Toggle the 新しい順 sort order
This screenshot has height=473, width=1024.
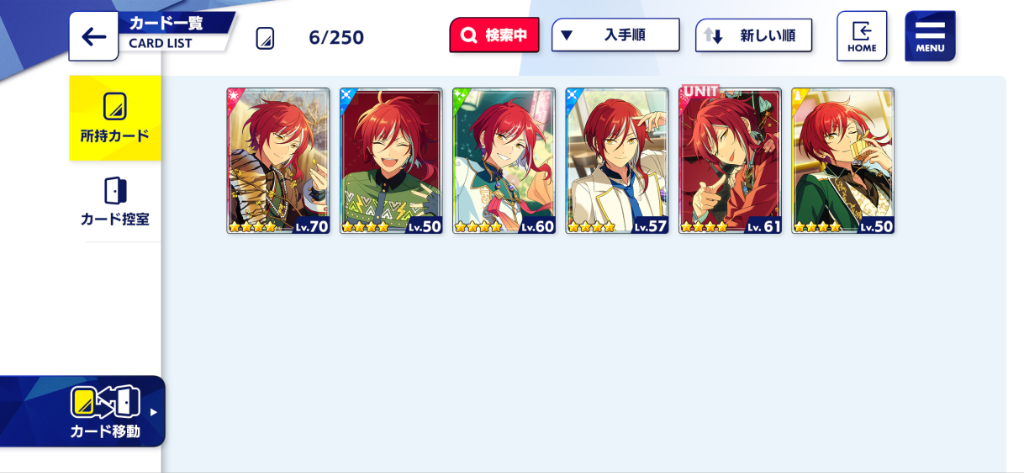(x=753, y=35)
